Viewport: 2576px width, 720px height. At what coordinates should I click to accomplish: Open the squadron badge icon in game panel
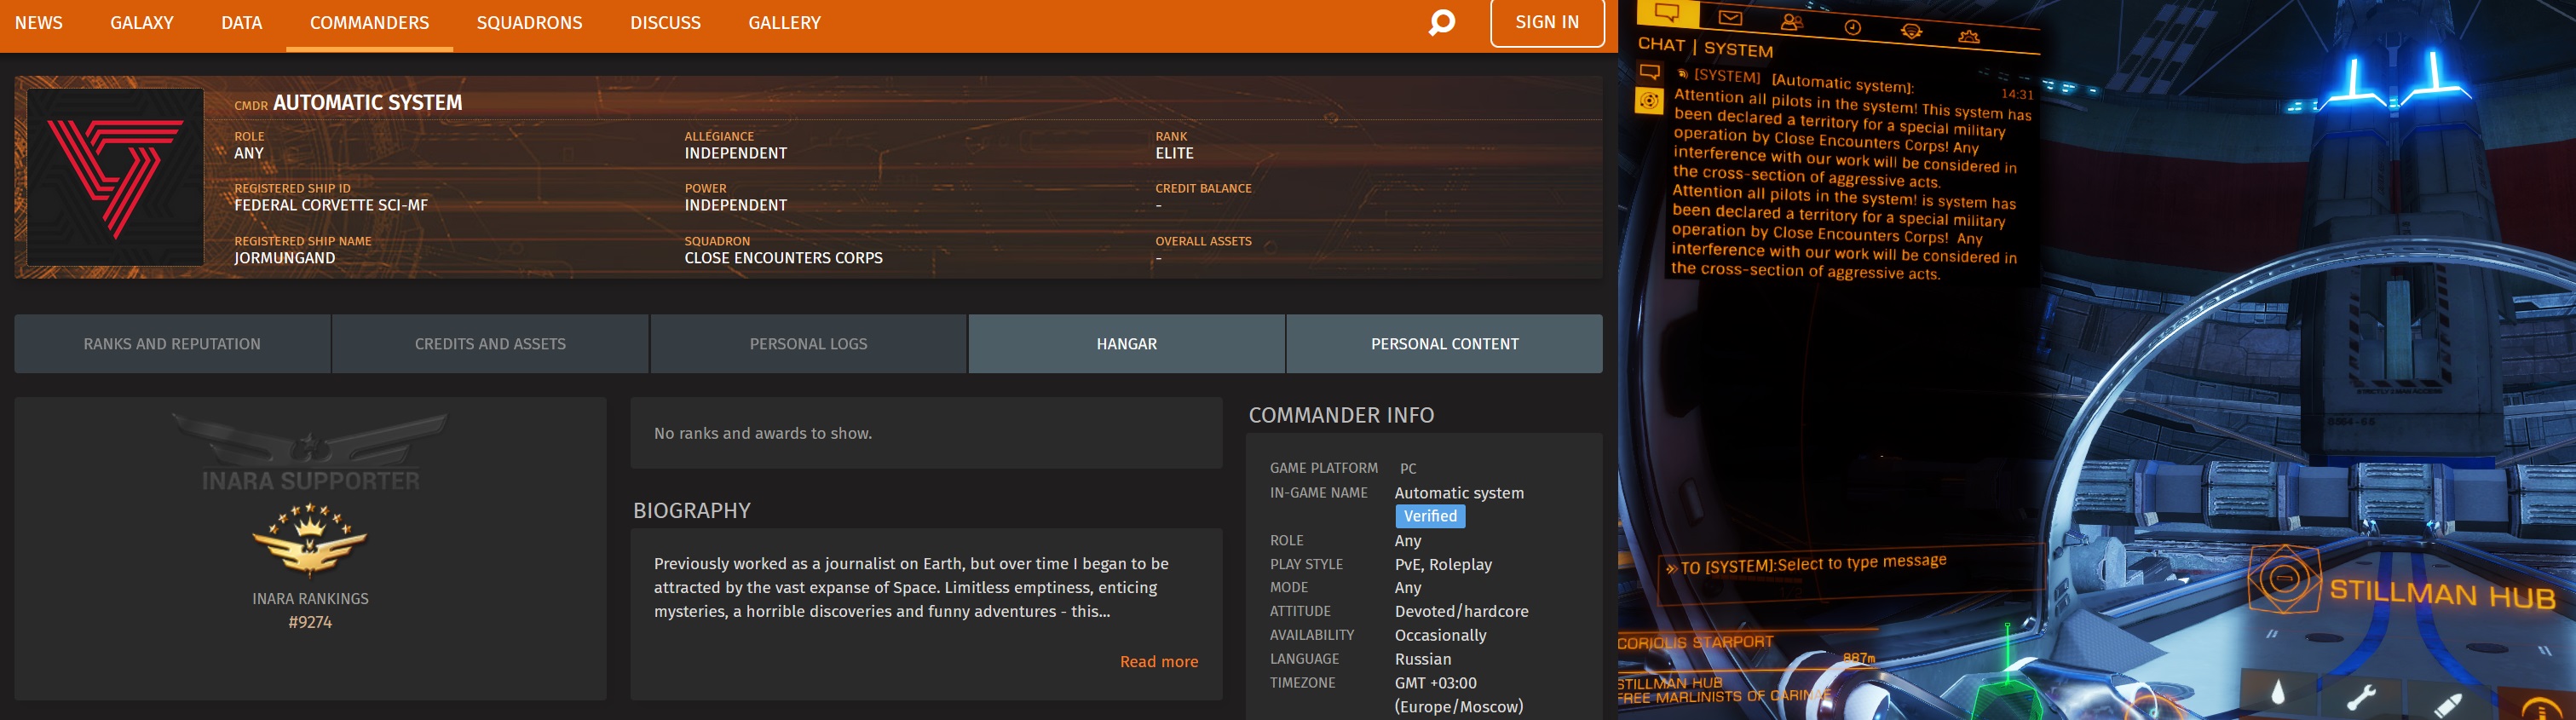point(1911,31)
